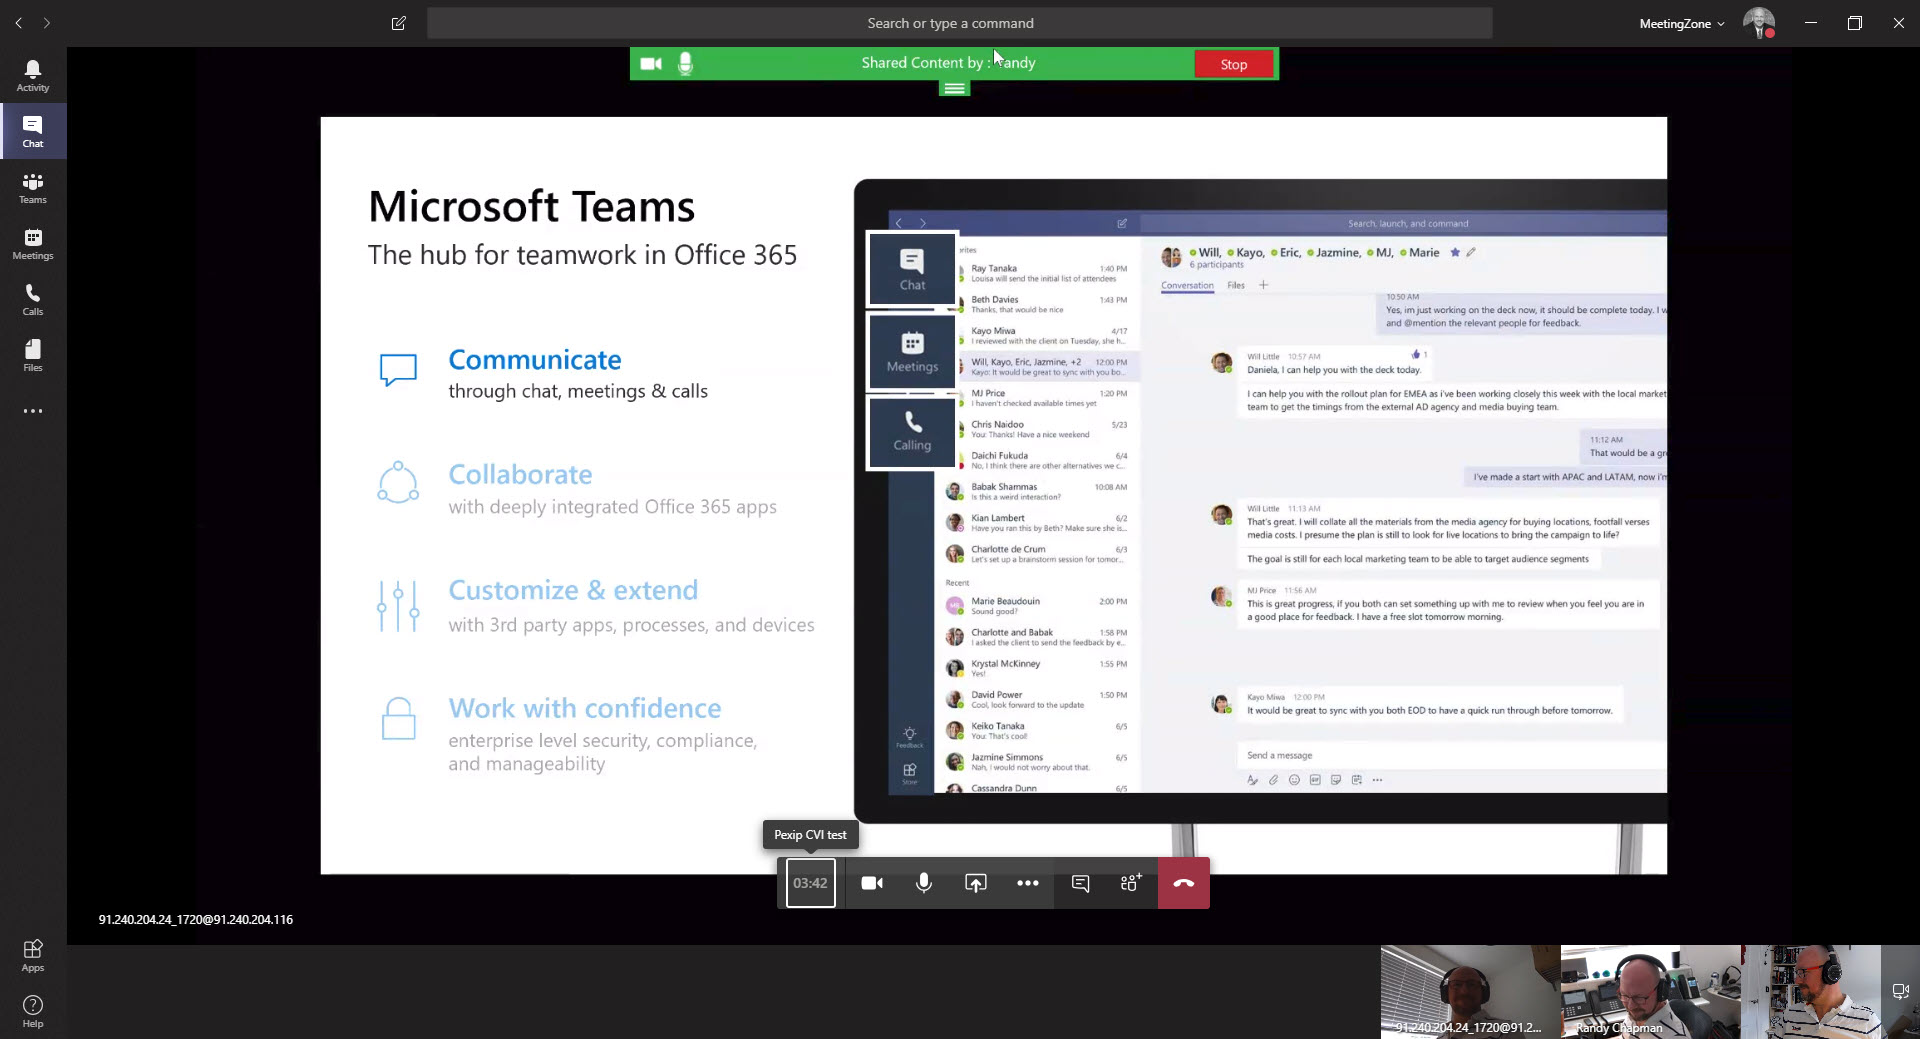The width and height of the screenshot is (1920, 1039).
Task: Open the Apps store icon
Action: pos(33,955)
